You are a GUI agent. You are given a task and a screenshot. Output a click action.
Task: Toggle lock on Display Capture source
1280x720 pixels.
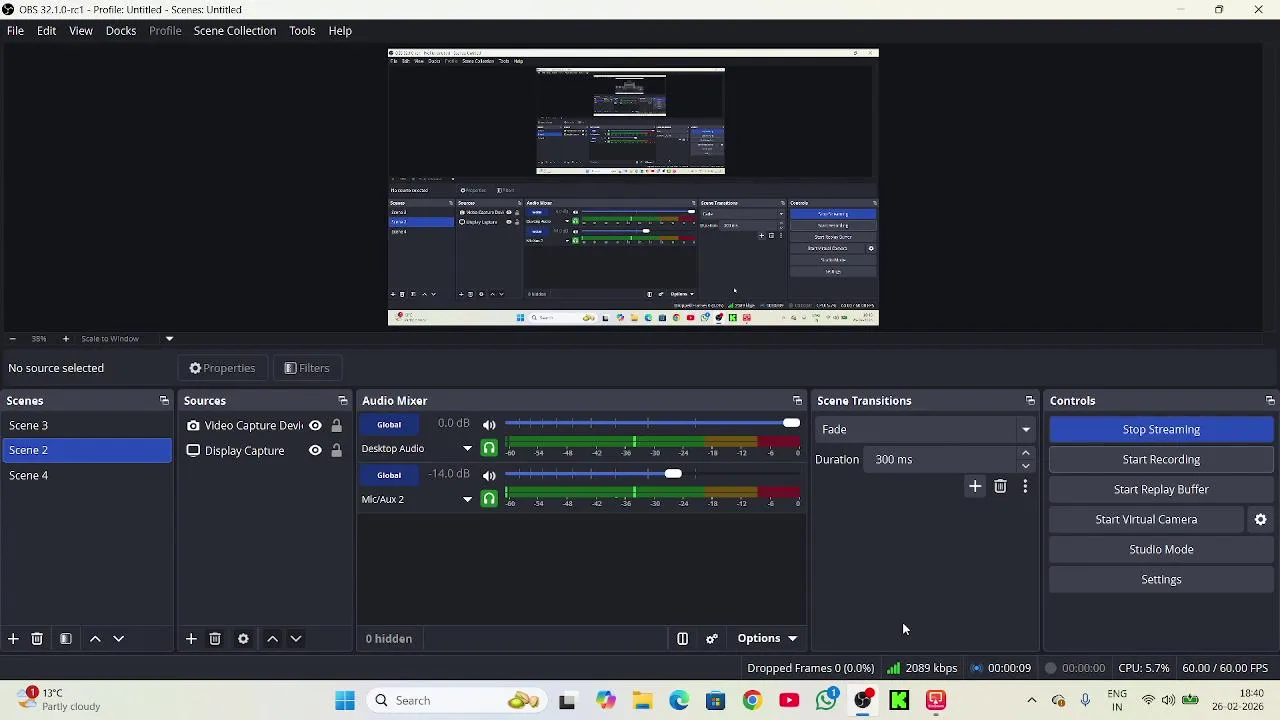(336, 450)
